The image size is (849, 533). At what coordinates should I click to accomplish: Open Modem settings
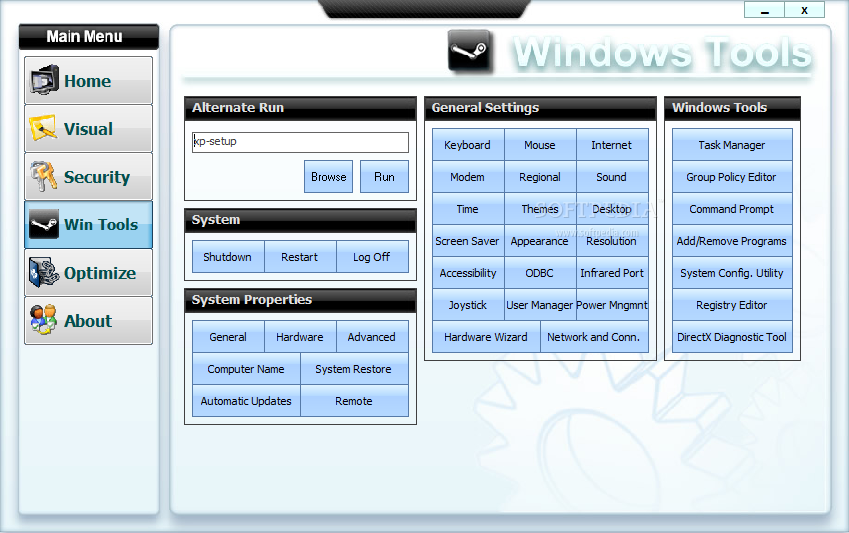point(468,177)
